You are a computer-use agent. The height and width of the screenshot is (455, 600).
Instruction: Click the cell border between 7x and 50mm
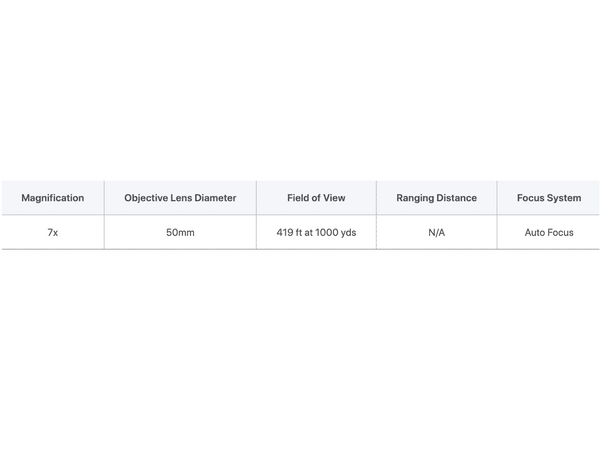point(104,232)
